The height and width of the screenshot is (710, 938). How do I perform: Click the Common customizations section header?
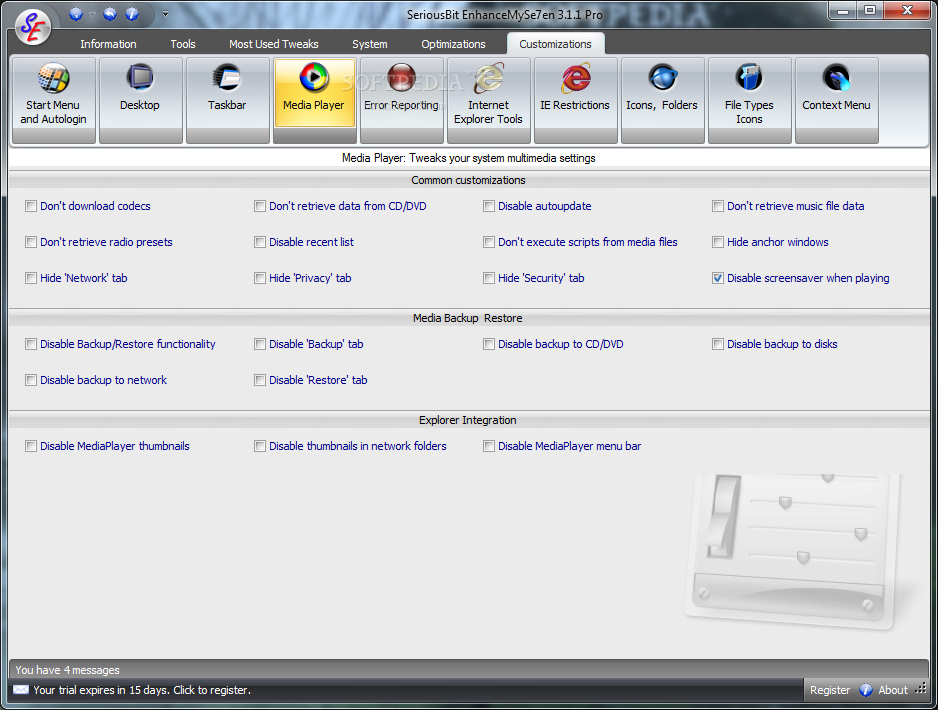pyautogui.click(x=468, y=180)
